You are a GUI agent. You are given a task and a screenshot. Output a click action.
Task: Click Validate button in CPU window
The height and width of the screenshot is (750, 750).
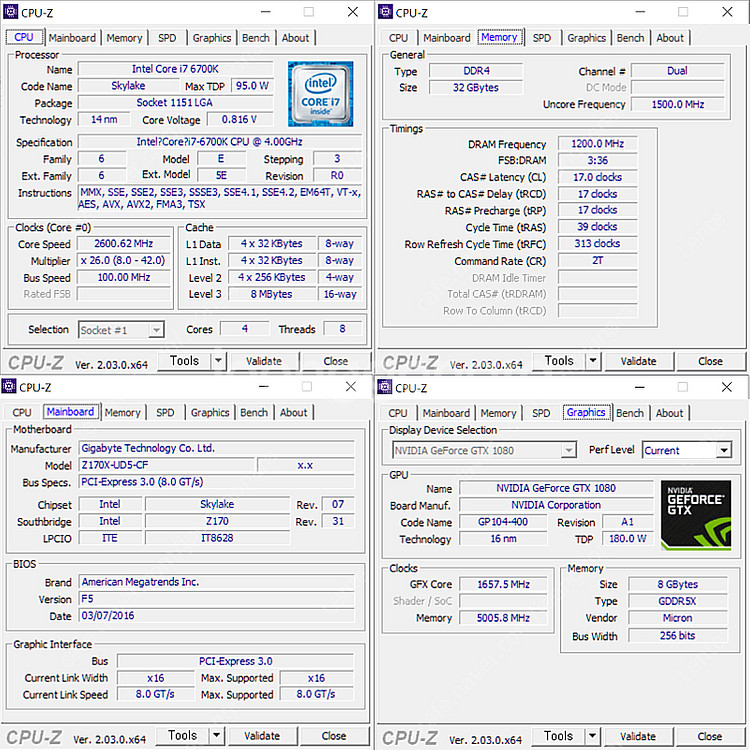(264, 361)
